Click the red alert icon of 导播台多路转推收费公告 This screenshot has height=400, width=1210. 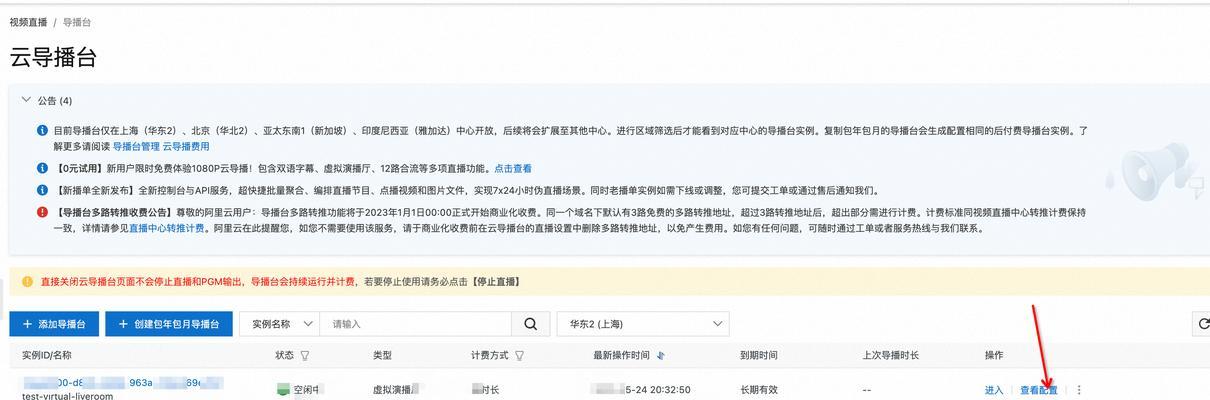click(x=42, y=212)
